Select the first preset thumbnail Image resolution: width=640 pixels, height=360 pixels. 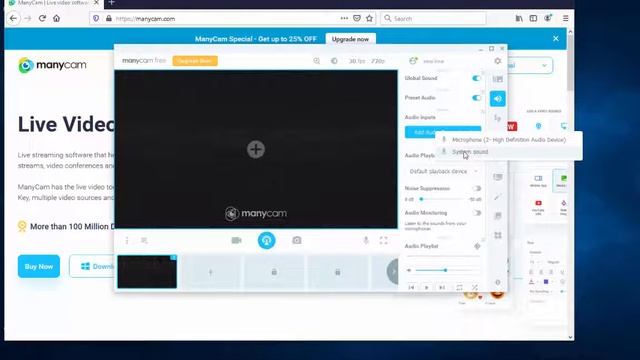(x=147, y=272)
